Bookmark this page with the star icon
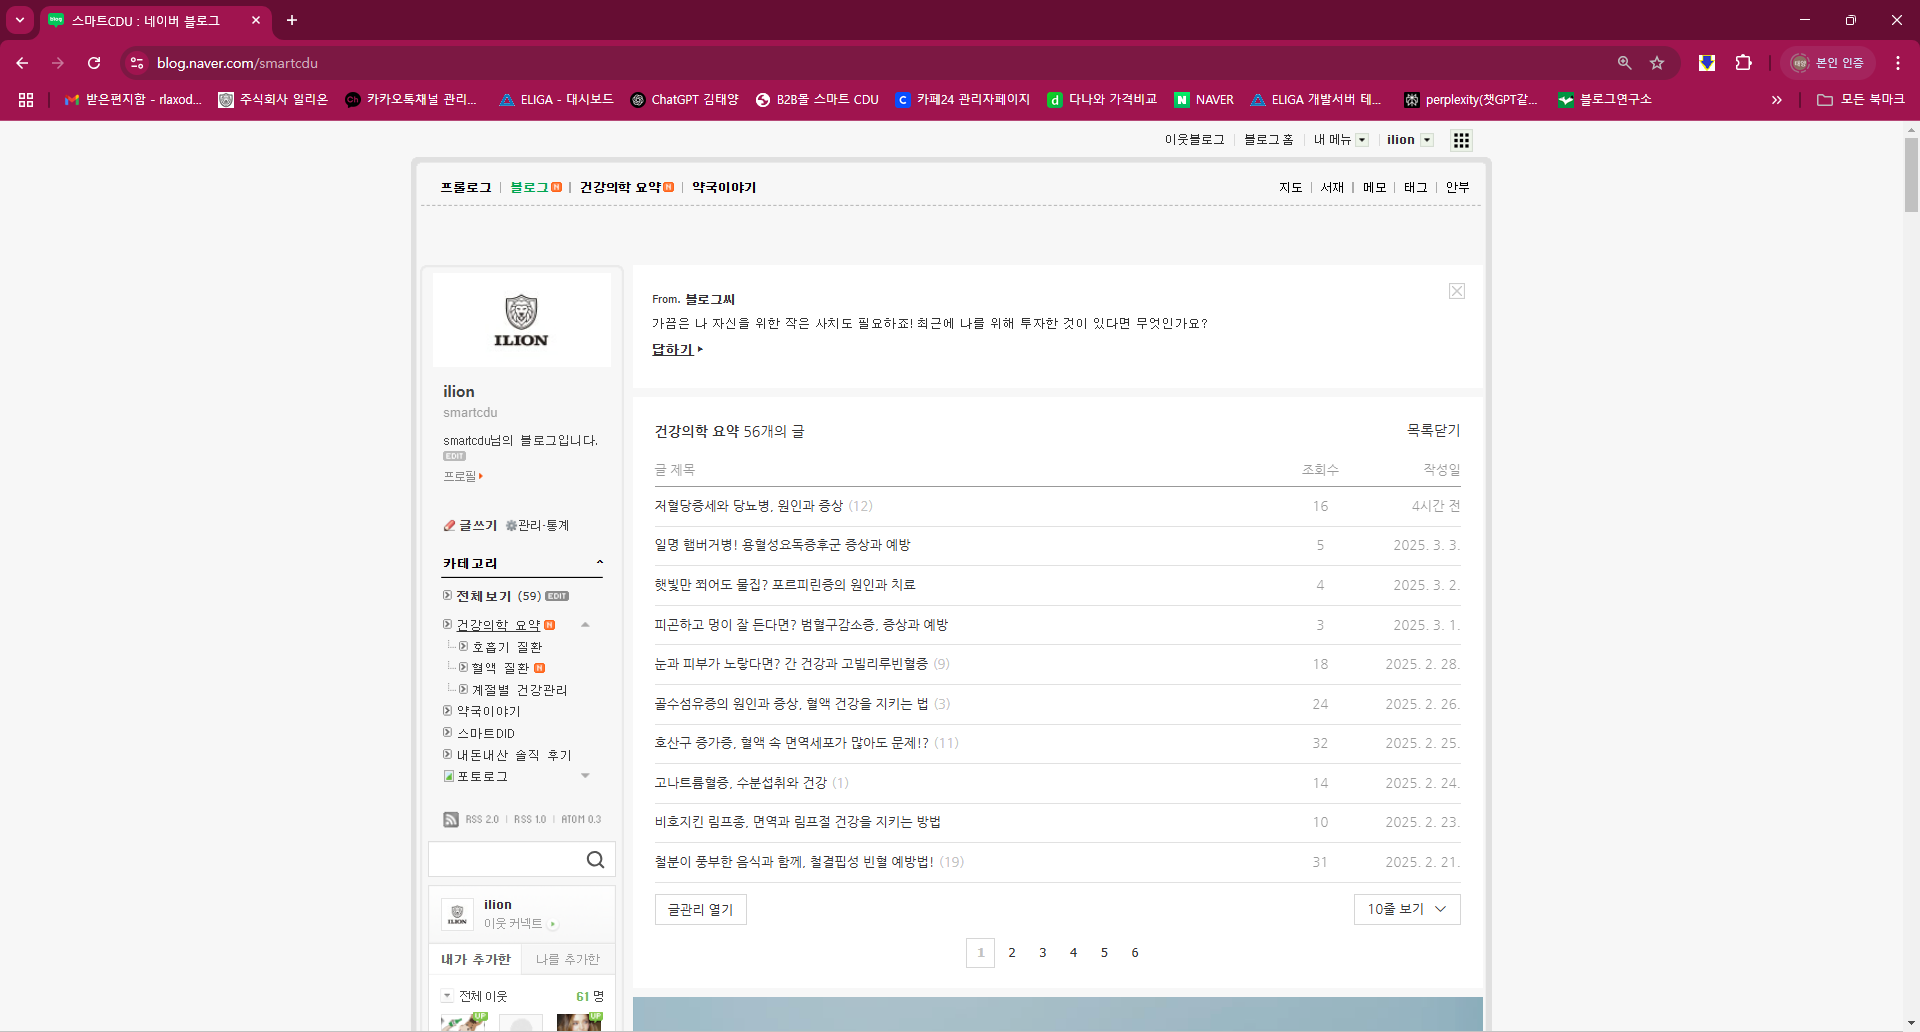Viewport: 1920px width, 1032px height. (x=1657, y=63)
